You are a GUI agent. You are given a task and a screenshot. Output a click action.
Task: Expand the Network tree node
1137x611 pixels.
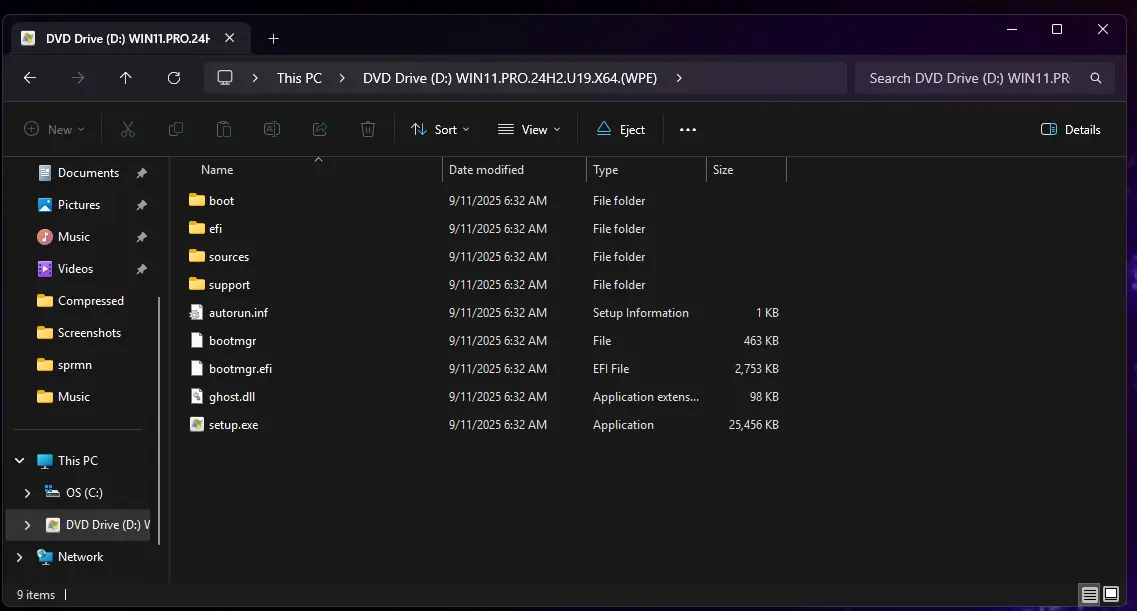click(x=20, y=557)
